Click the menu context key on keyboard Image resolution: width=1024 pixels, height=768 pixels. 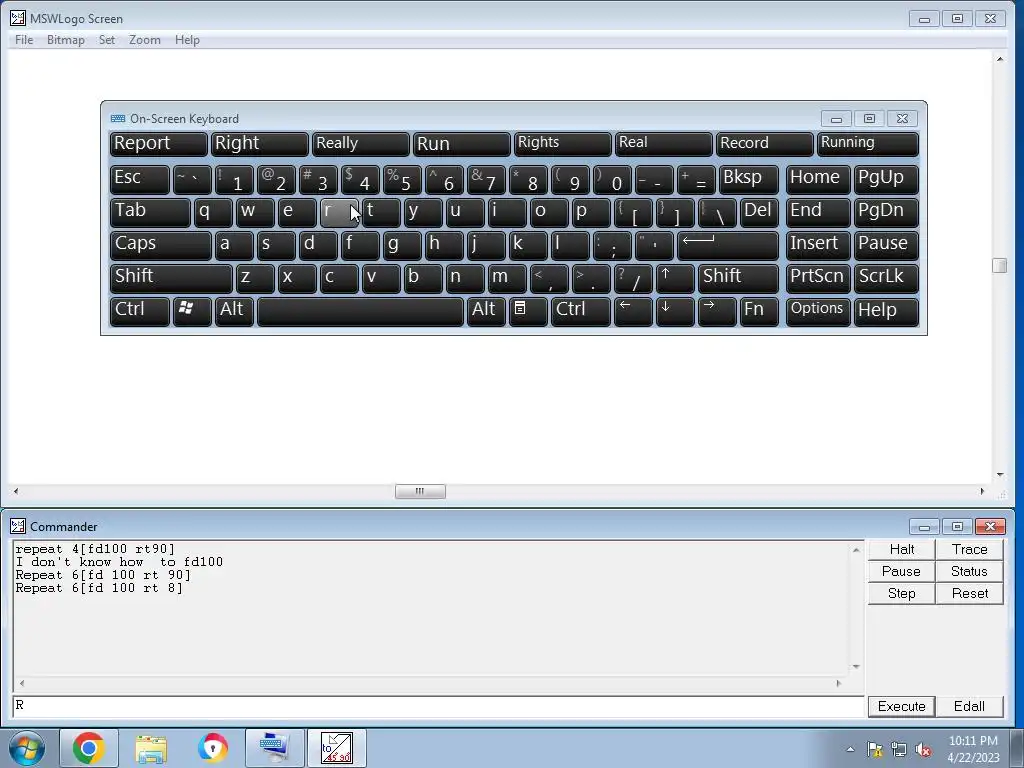[x=528, y=311]
